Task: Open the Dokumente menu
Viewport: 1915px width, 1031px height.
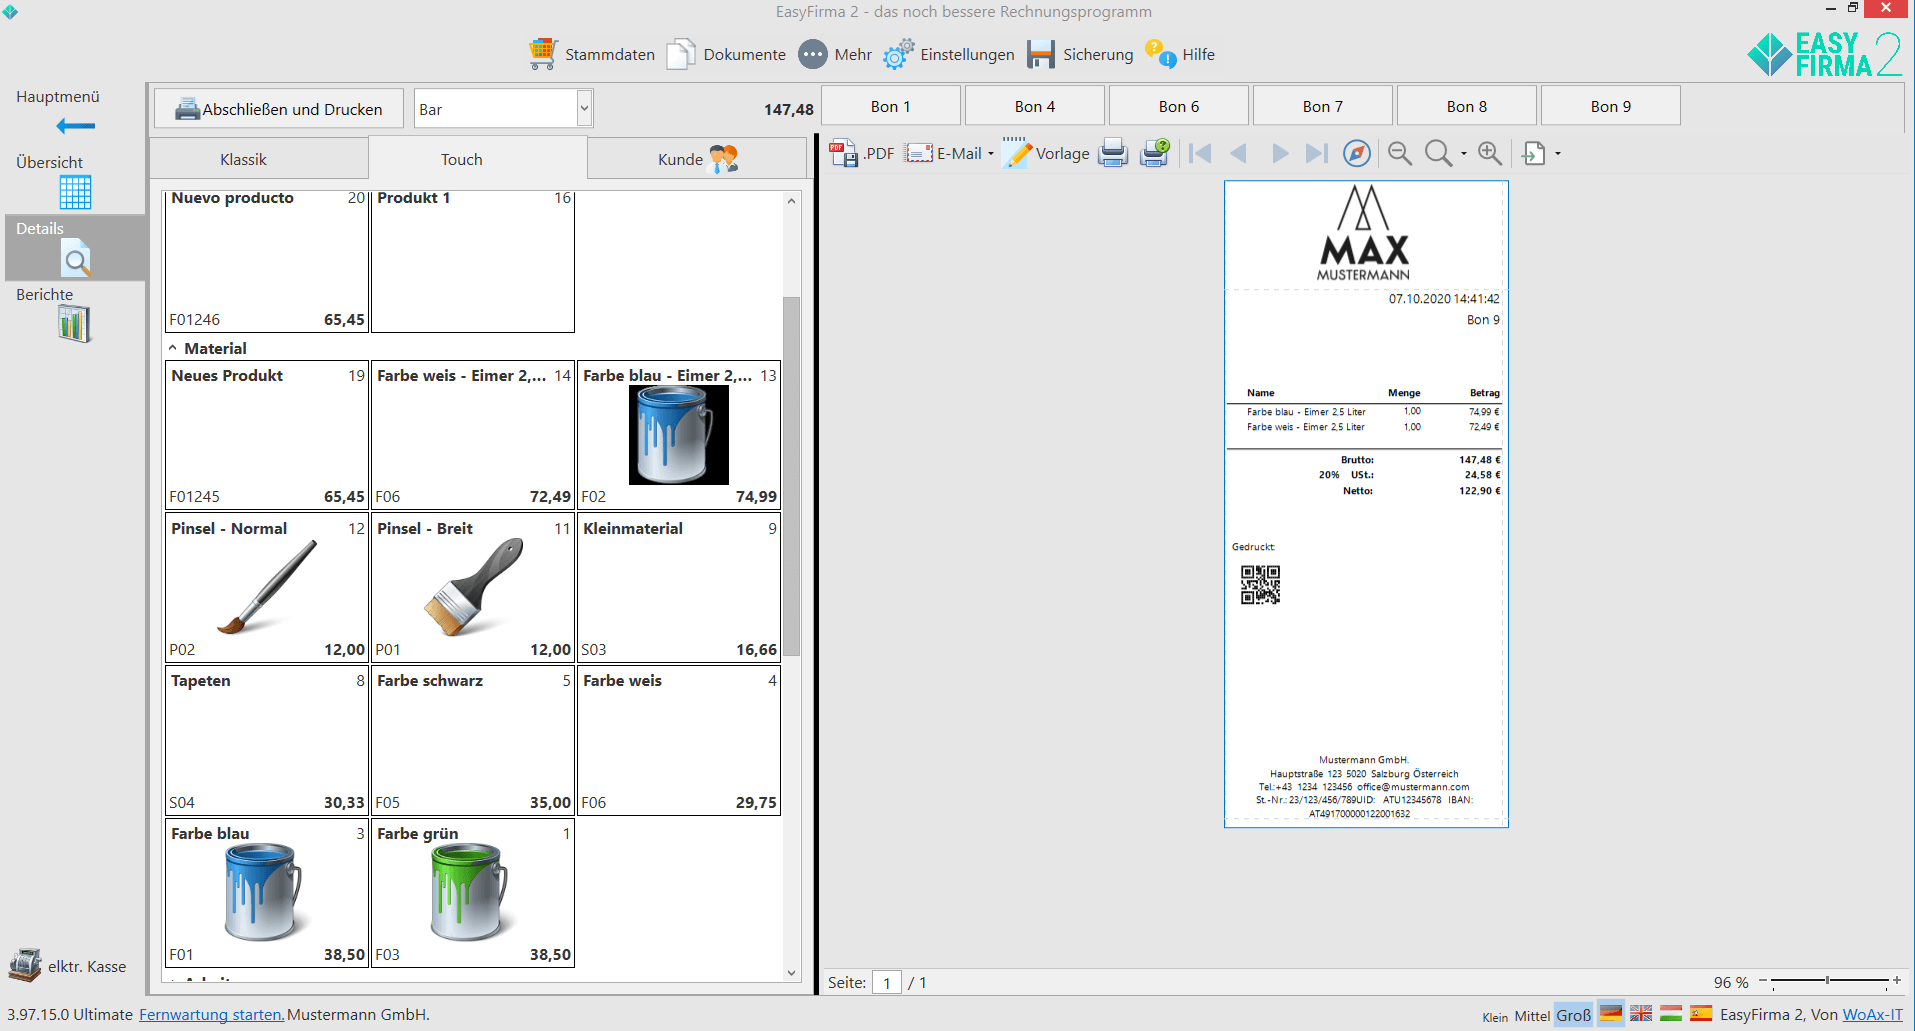Action: click(x=726, y=54)
